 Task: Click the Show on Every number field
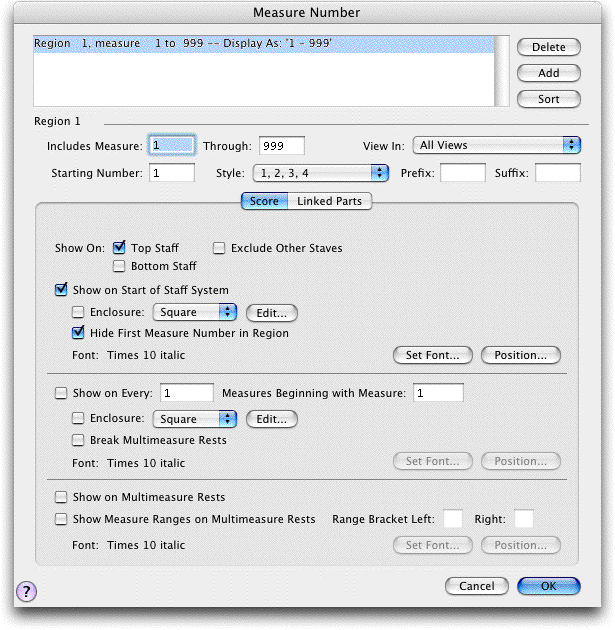[x=187, y=393]
